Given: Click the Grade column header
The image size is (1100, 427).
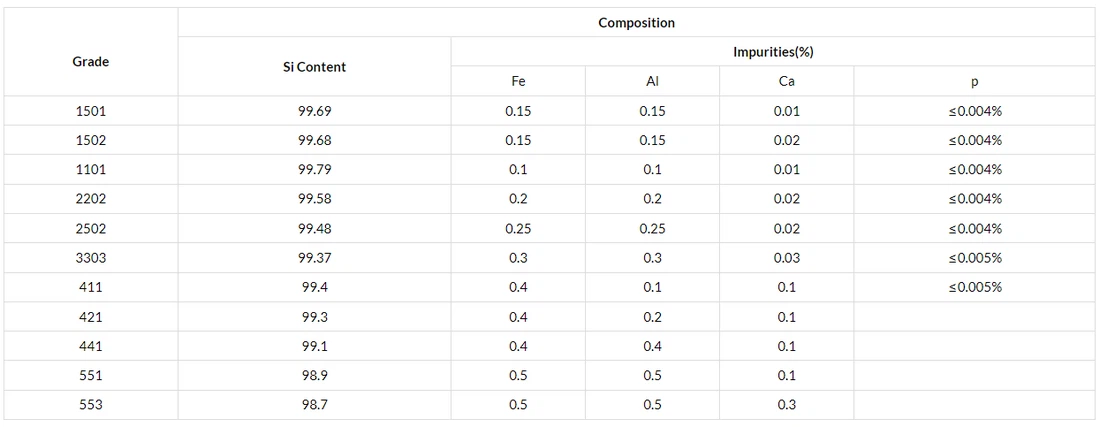Looking at the screenshot, I should tap(91, 62).
